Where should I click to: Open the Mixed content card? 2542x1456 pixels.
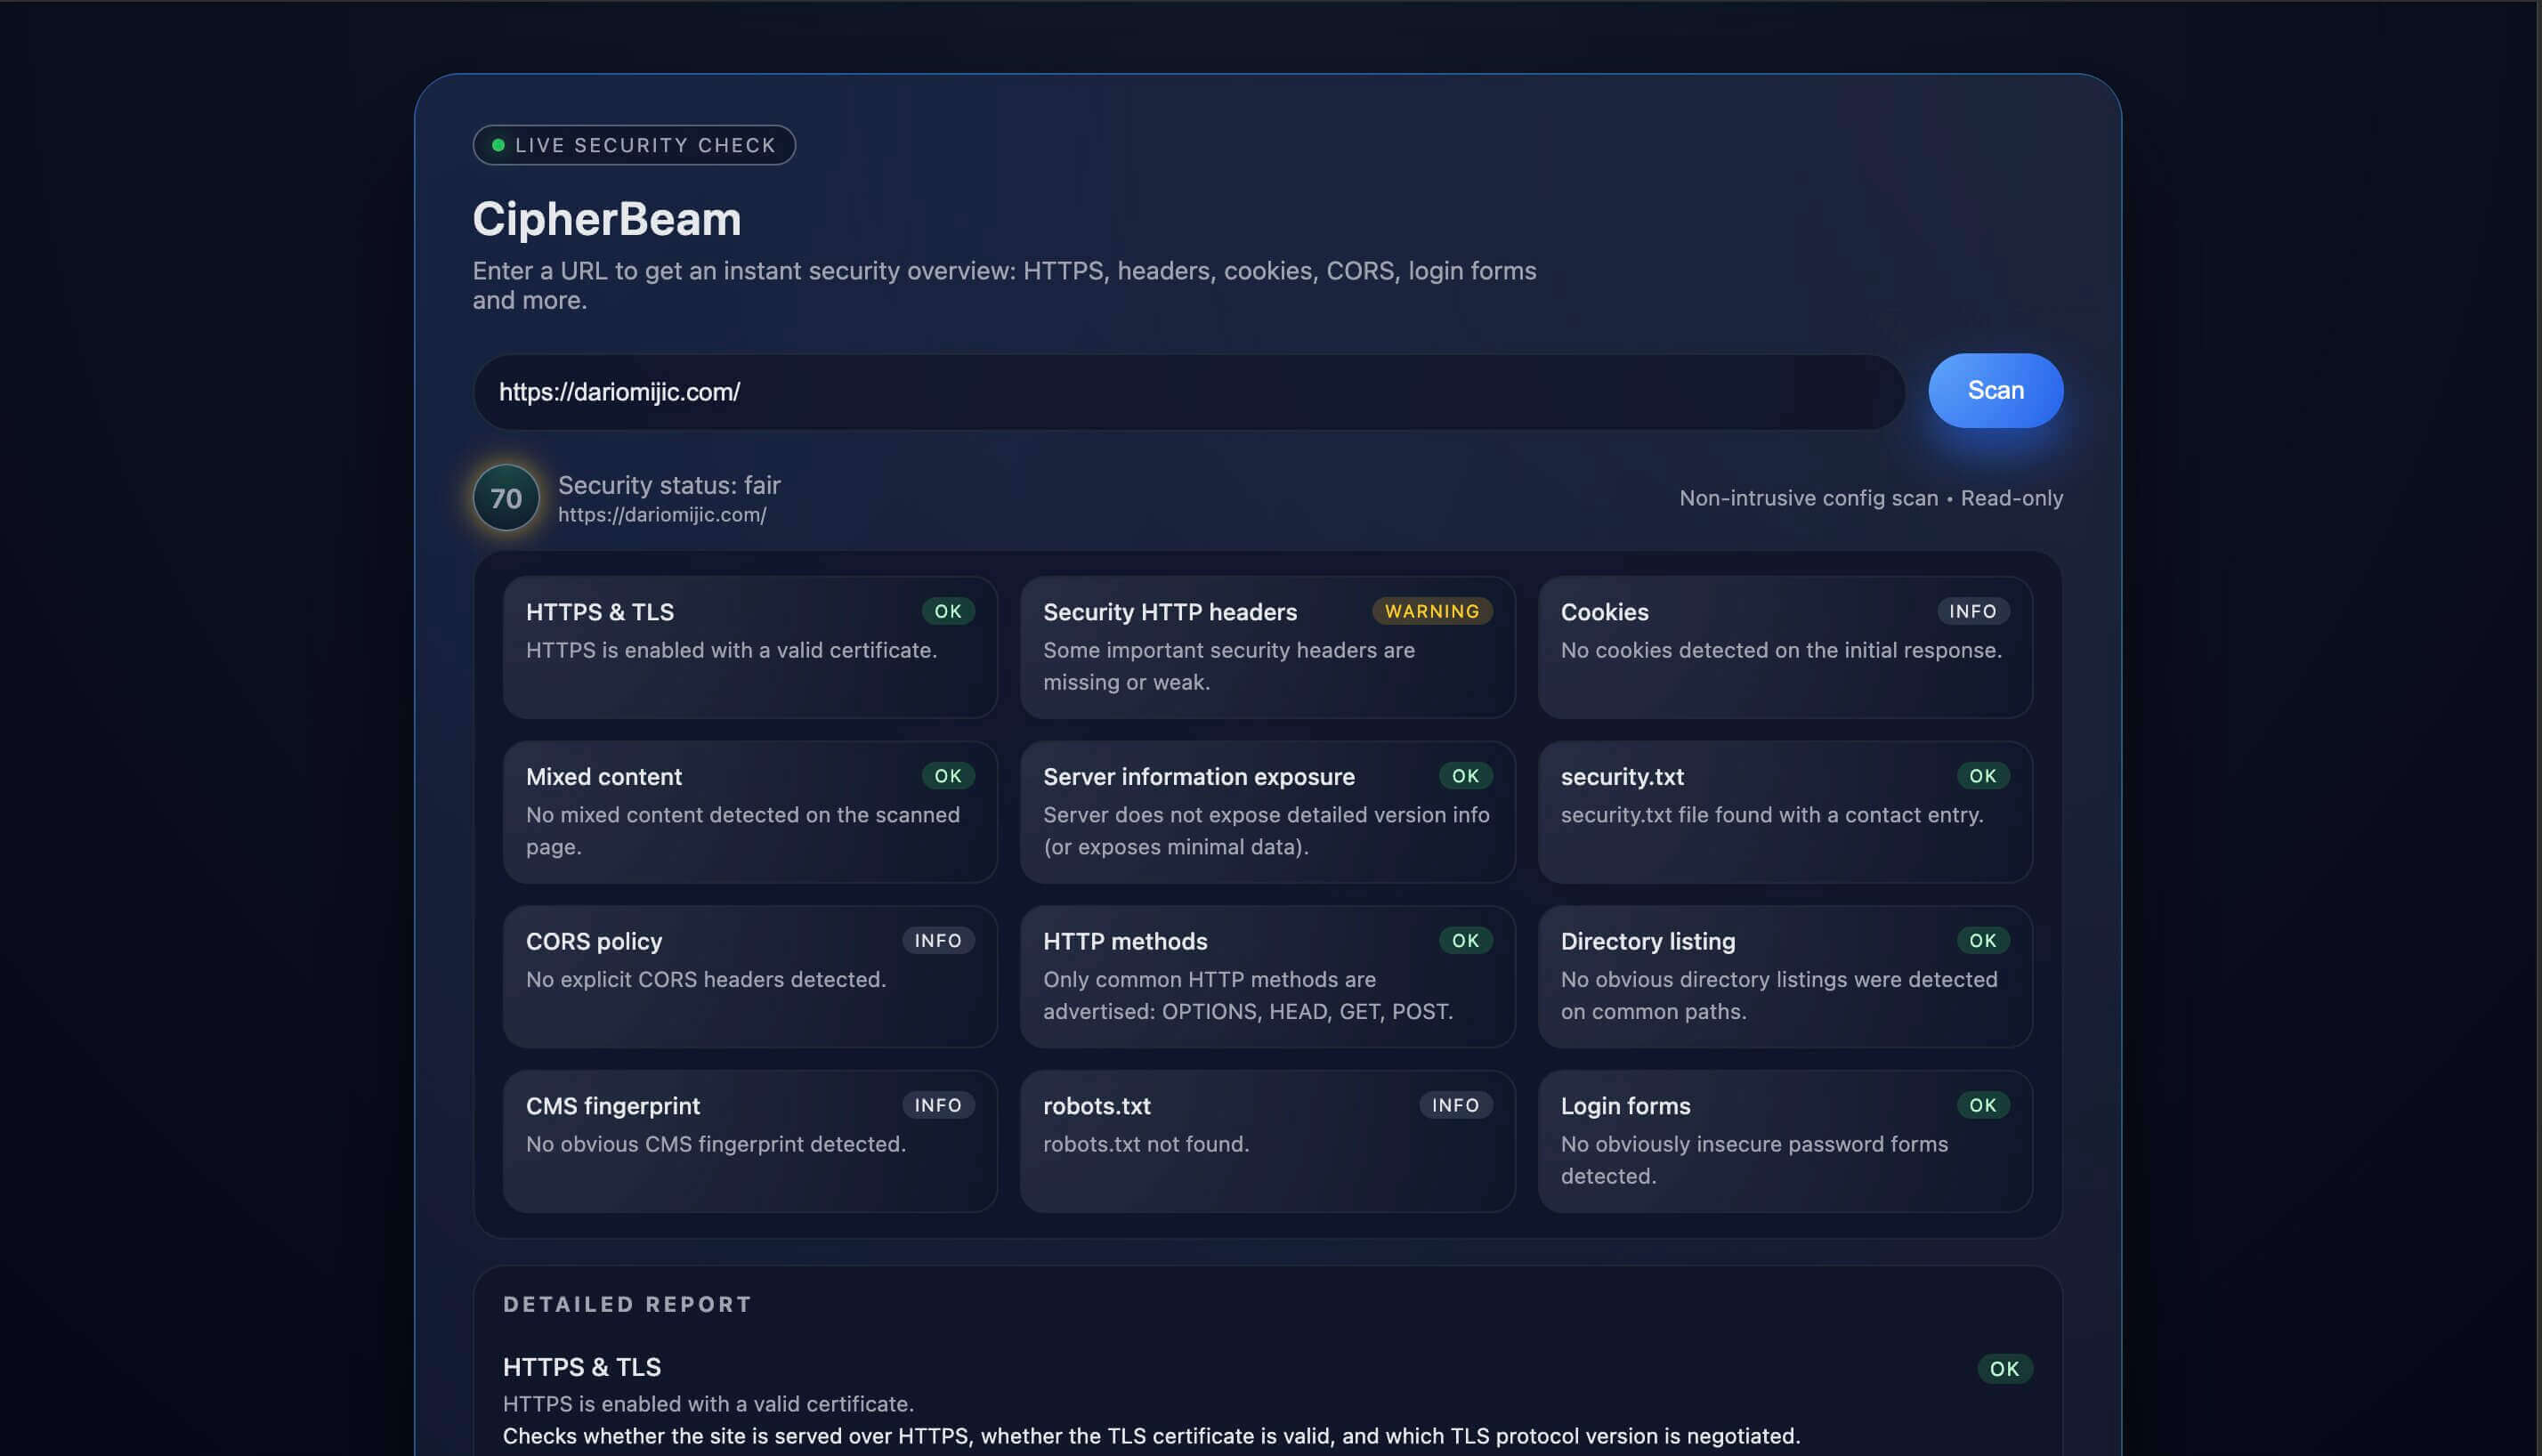coord(749,811)
